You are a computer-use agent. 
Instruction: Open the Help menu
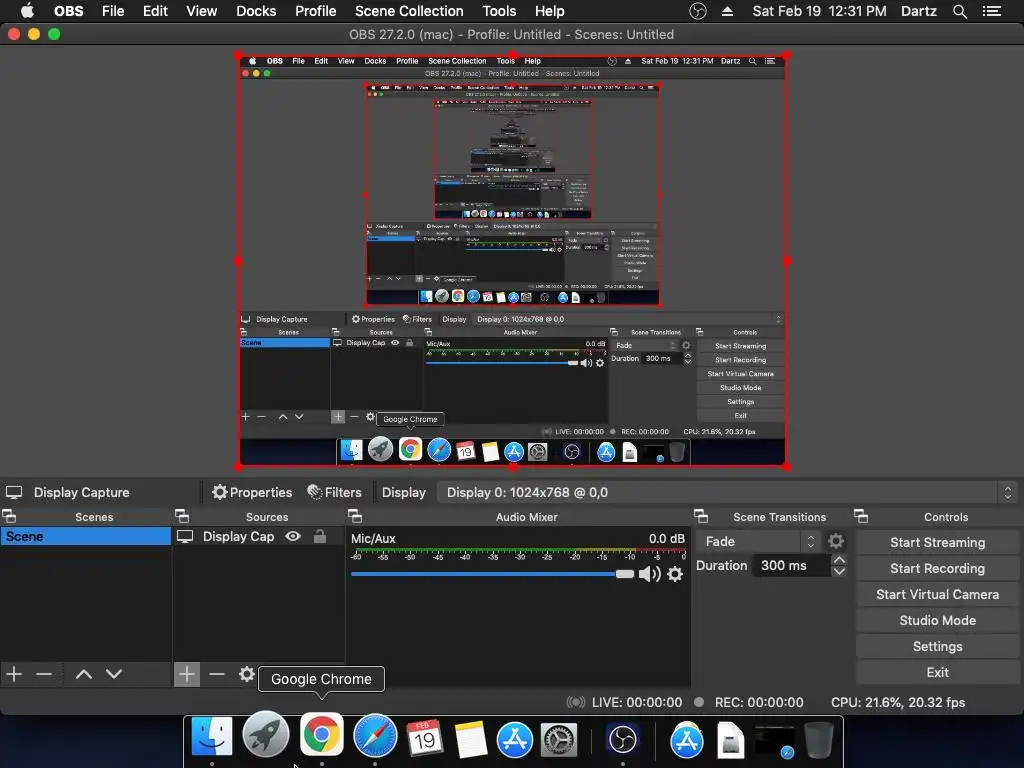point(549,11)
